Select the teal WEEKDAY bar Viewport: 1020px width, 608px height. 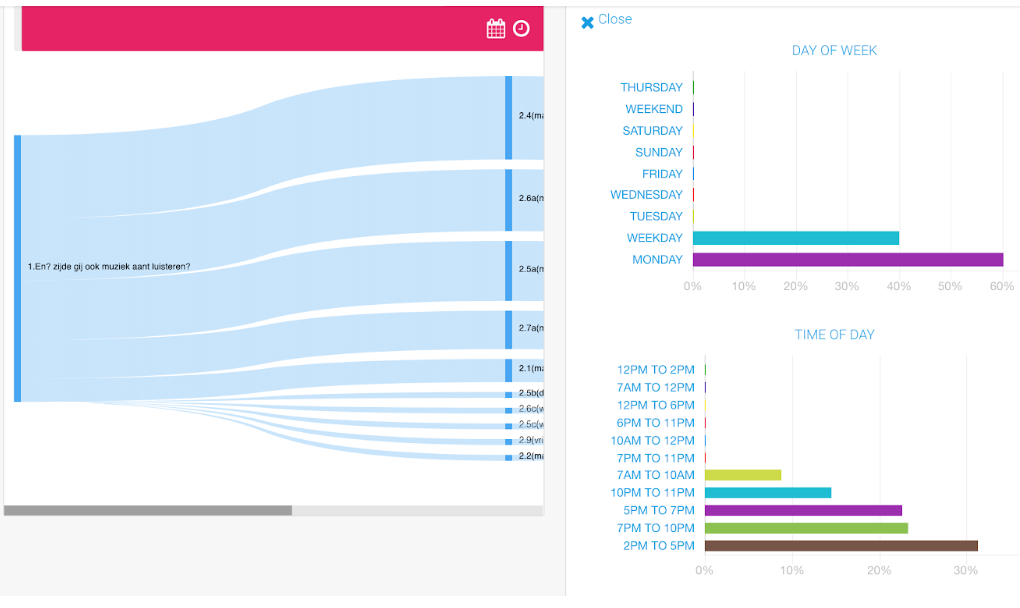(x=795, y=238)
